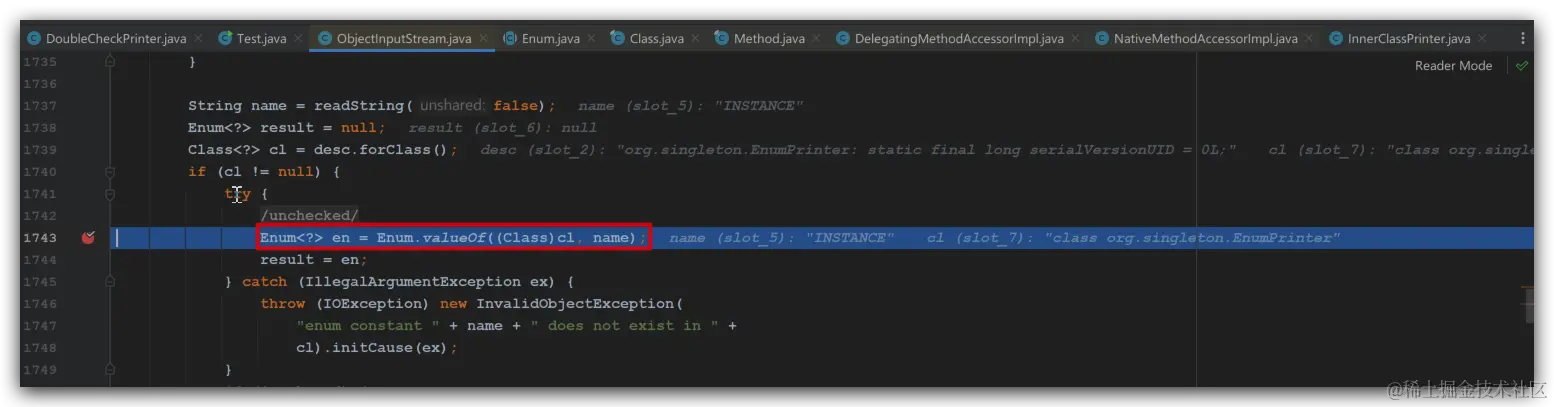1554x407 pixels.
Task: Click the inline debug value 'result (slot_6): null'
Action: (x=502, y=128)
